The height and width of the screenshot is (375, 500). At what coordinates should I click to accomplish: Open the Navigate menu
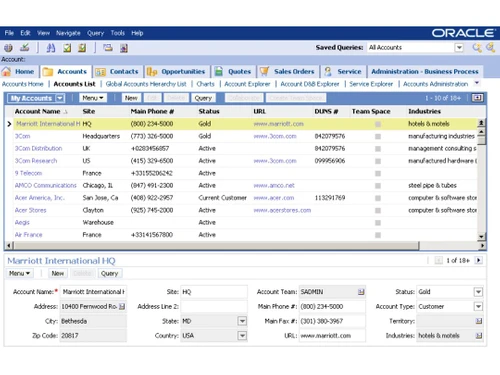pyautogui.click(x=68, y=33)
